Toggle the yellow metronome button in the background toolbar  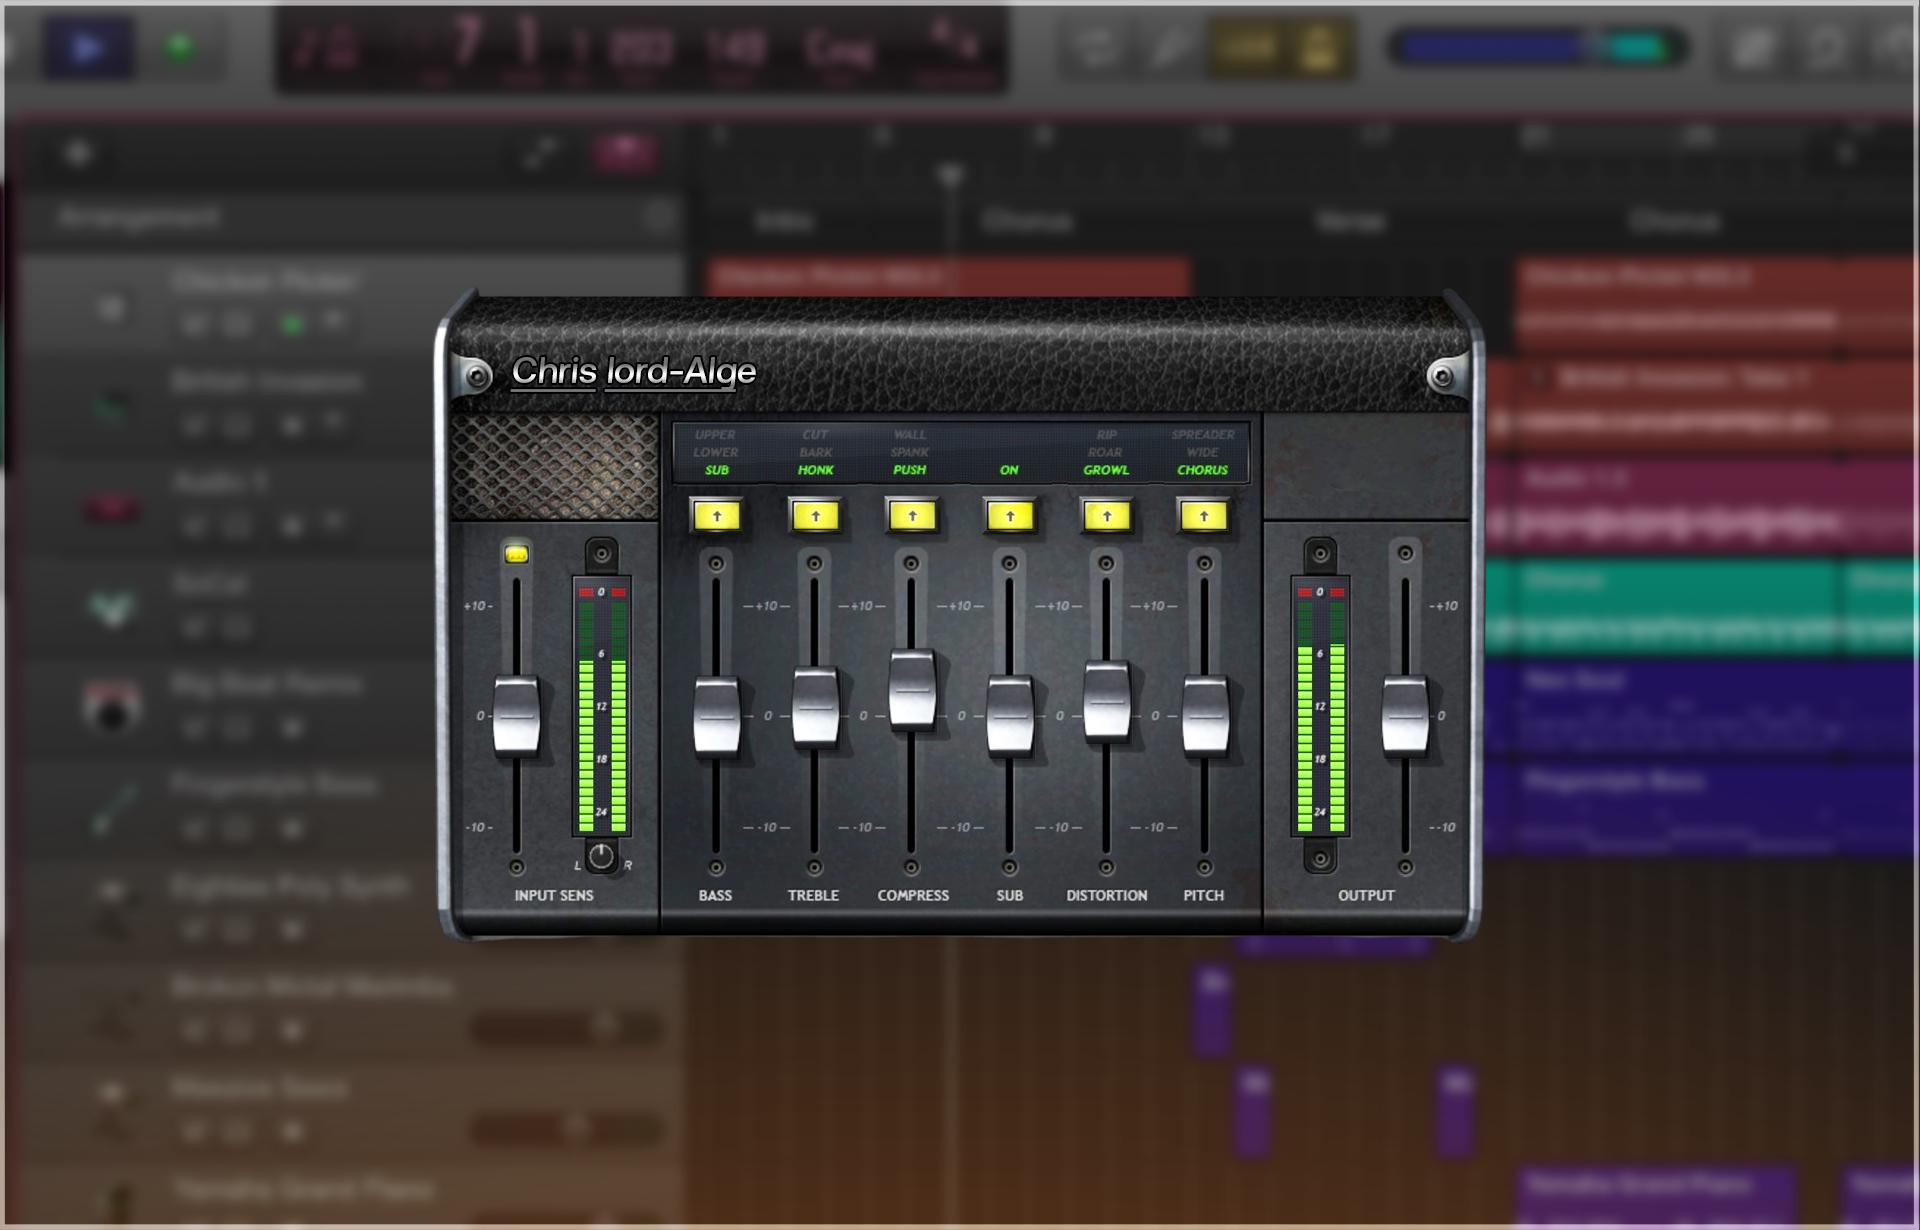[1318, 48]
